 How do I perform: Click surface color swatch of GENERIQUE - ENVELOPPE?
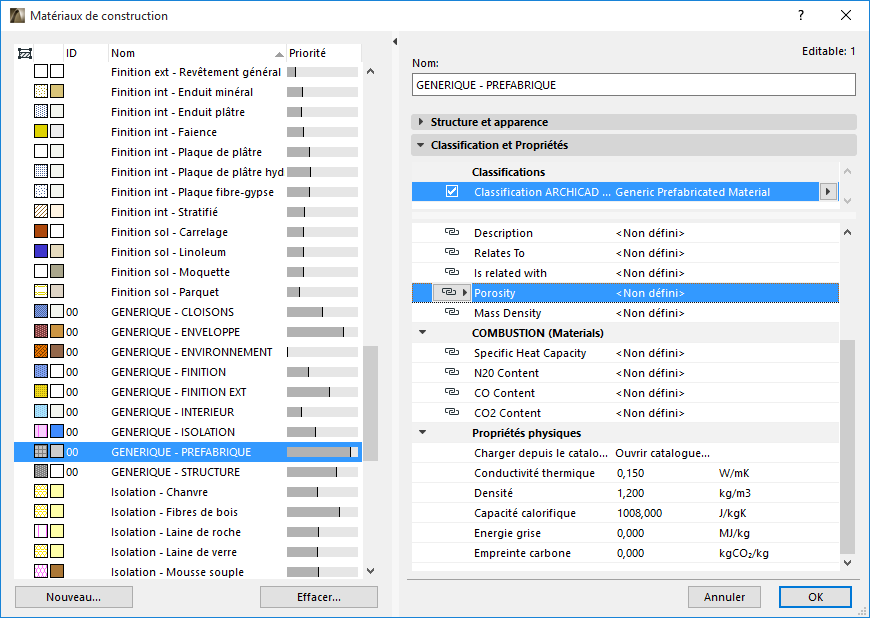(57, 331)
